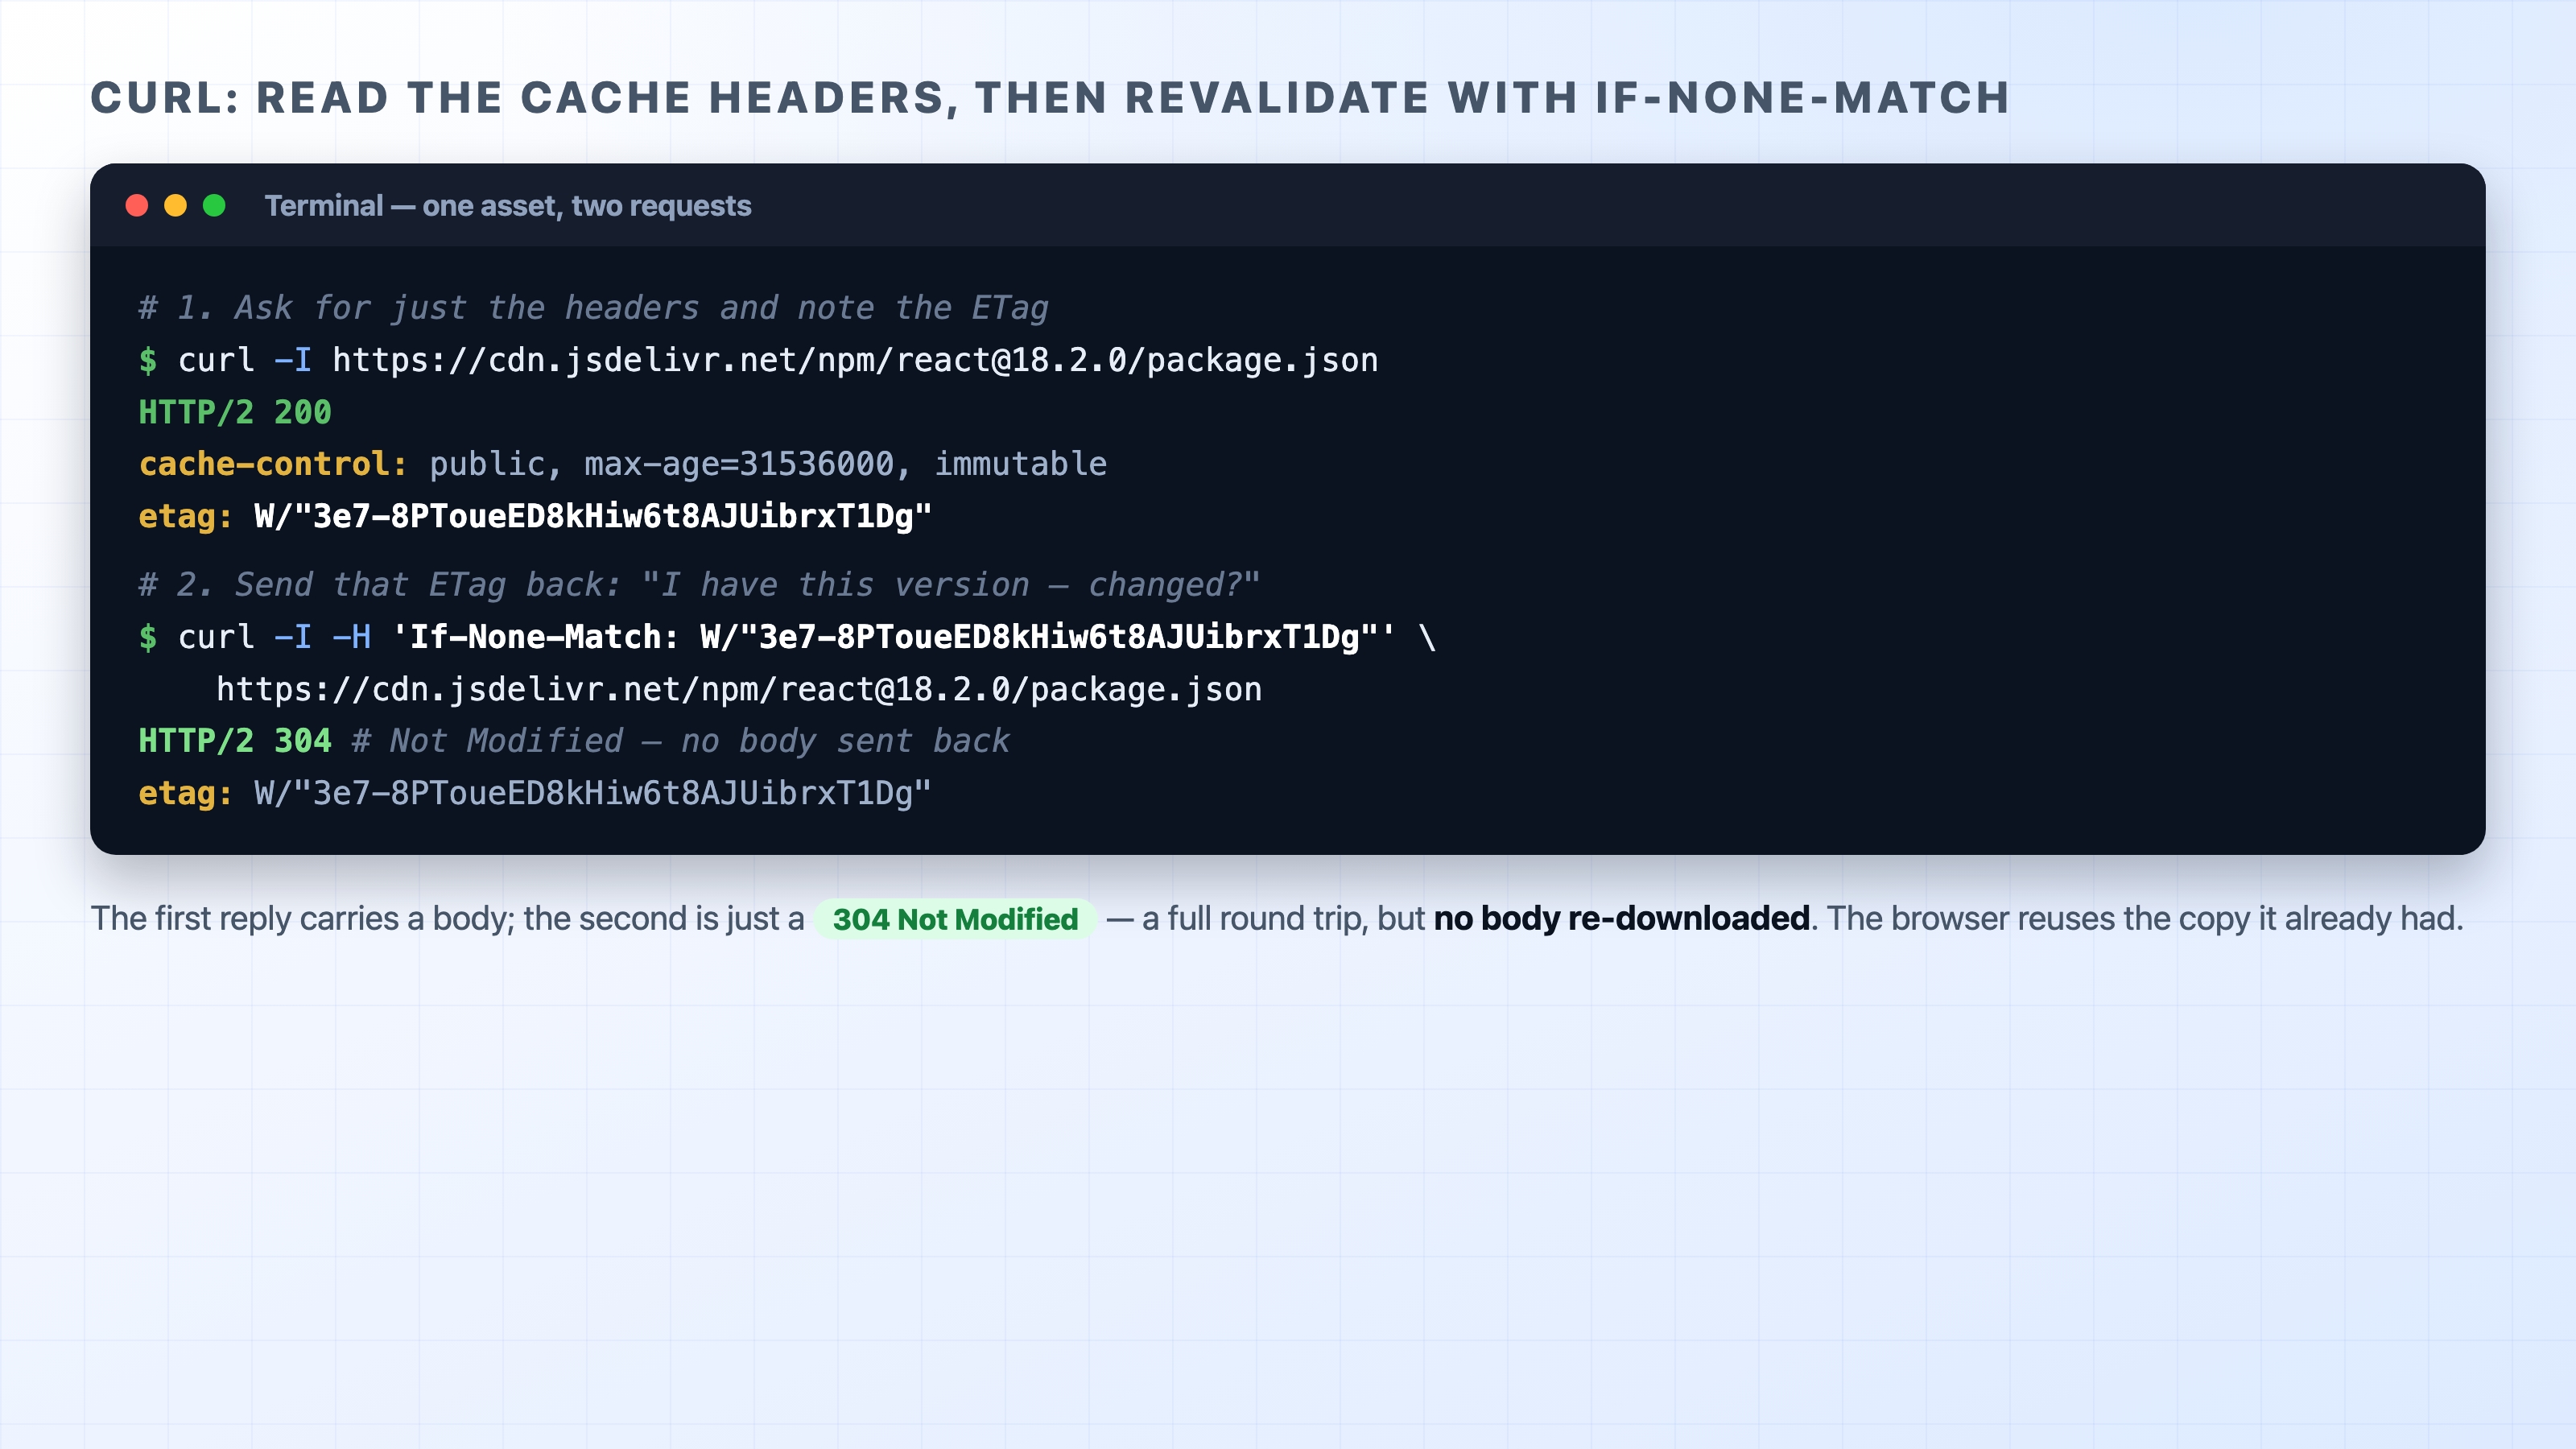Viewport: 2576px width, 1449px height.
Task: Click the yellow minimize dot in terminal header
Action: click(175, 205)
